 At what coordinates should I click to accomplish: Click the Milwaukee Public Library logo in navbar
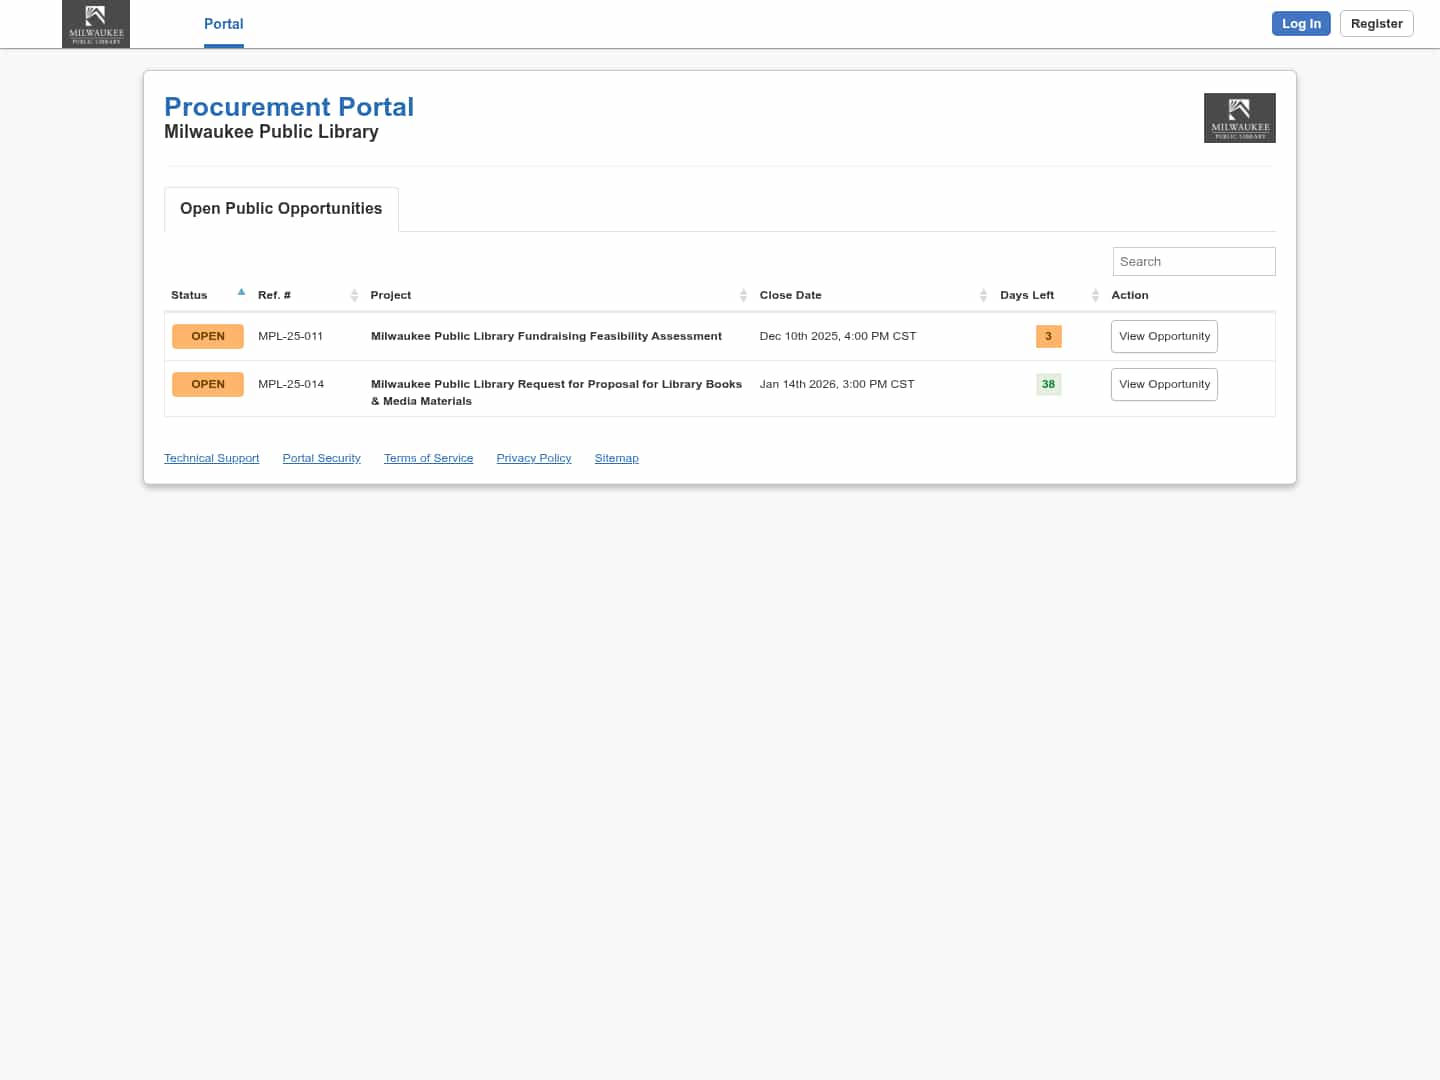(x=96, y=24)
